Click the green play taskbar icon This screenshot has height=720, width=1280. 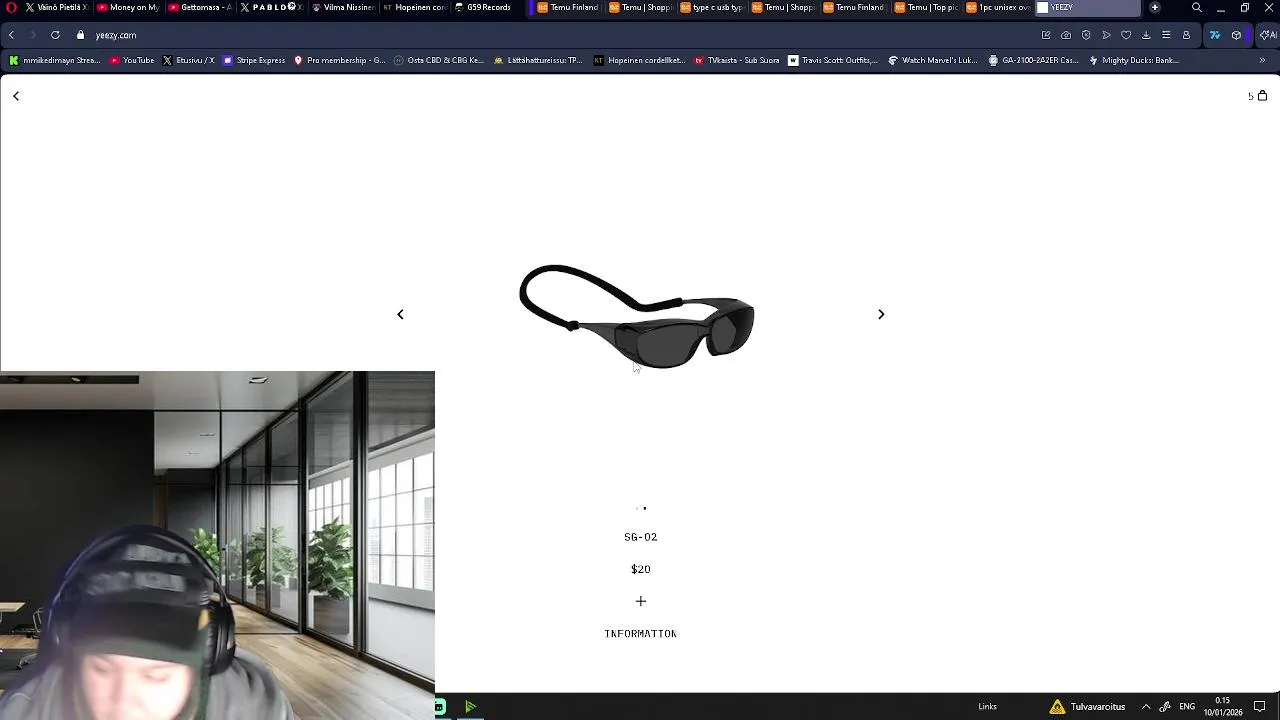(470, 707)
